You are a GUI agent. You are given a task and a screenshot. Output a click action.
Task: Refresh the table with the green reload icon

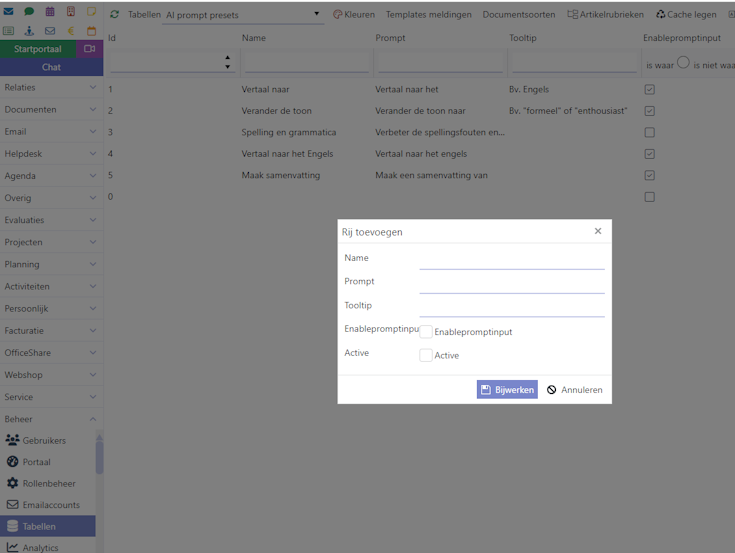click(x=114, y=15)
